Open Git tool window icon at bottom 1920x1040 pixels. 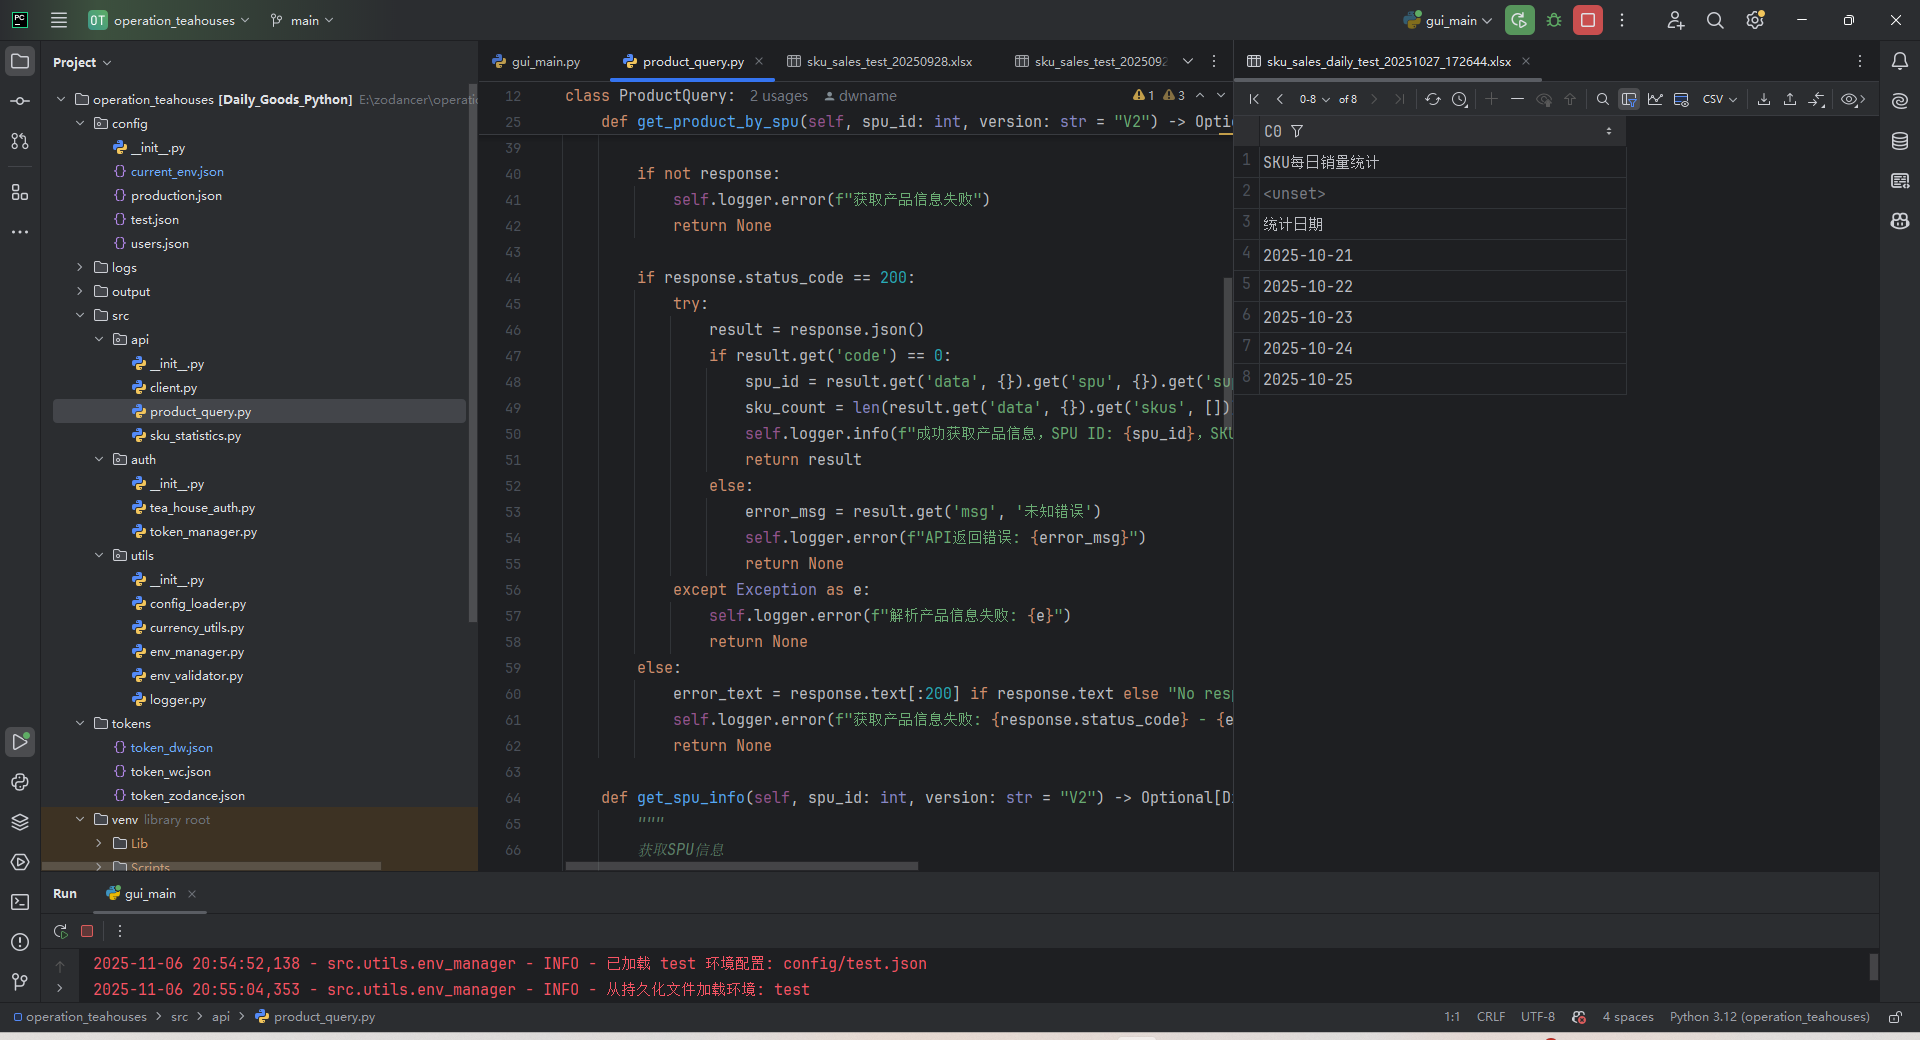coord(20,982)
